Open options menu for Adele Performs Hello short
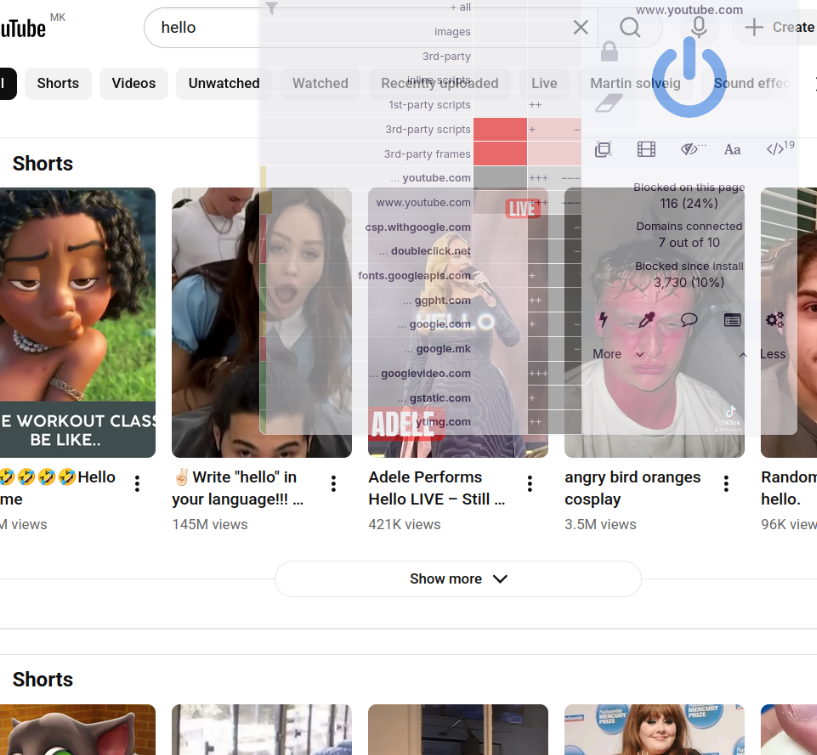The height and width of the screenshot is (755, 817). (x=530, y=484)
